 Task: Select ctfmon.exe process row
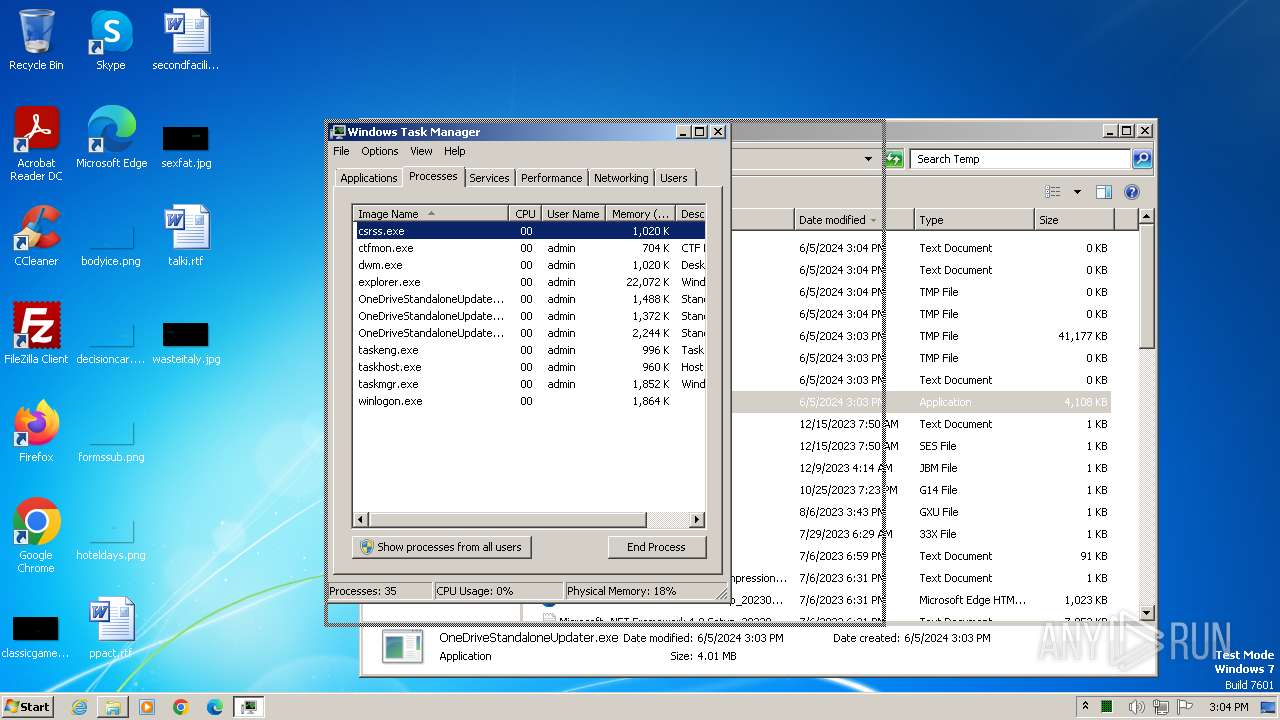tap(529, 248)
